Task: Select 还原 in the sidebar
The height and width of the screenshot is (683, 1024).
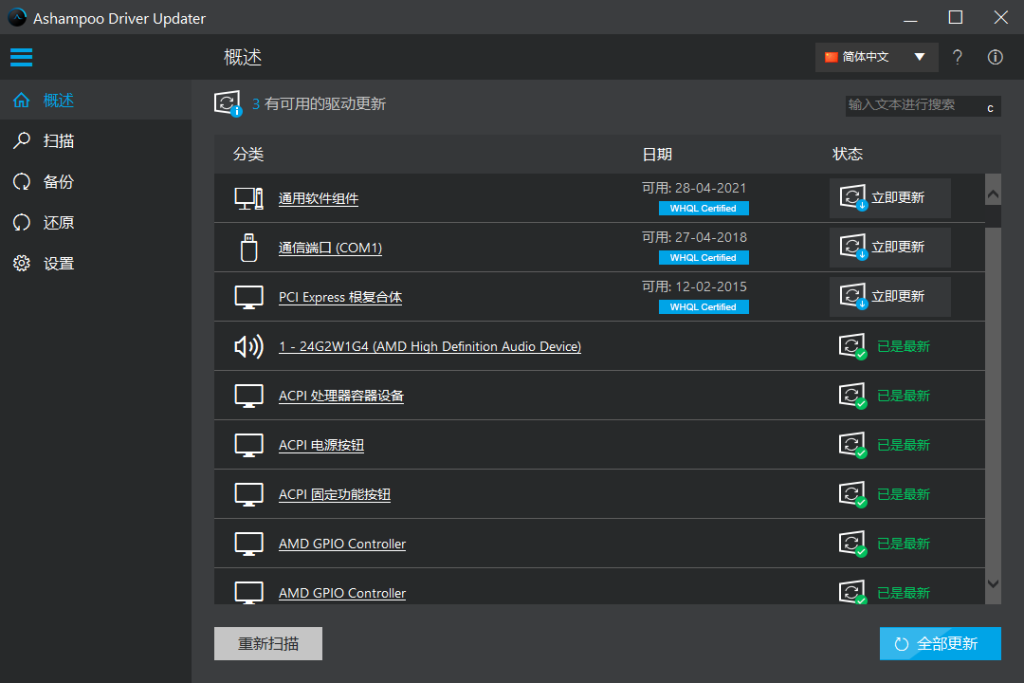Action: pos(58,223)
